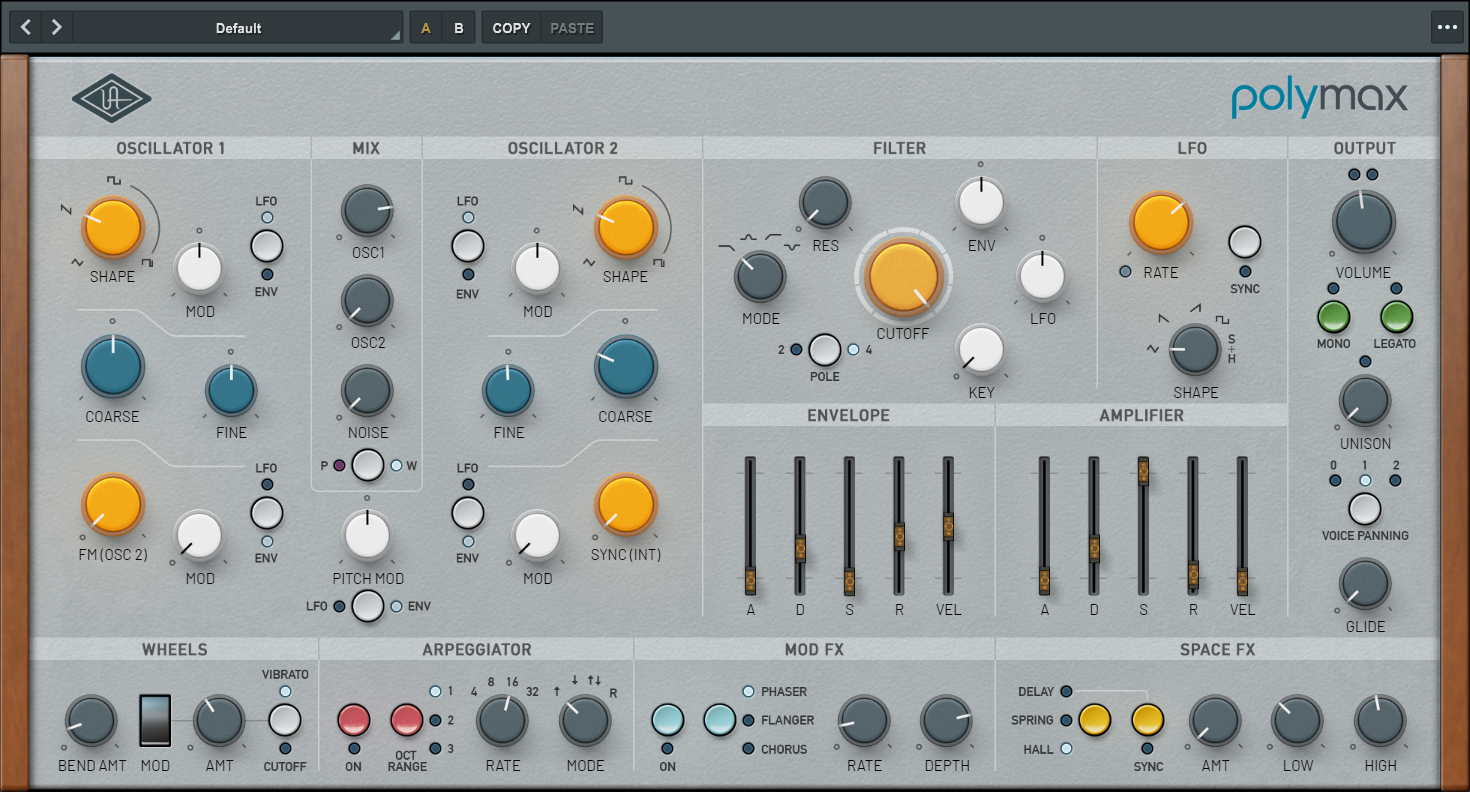The image size is (1470, 792).
Task: Switch to the B preset slot
Action: pos(459,28)
